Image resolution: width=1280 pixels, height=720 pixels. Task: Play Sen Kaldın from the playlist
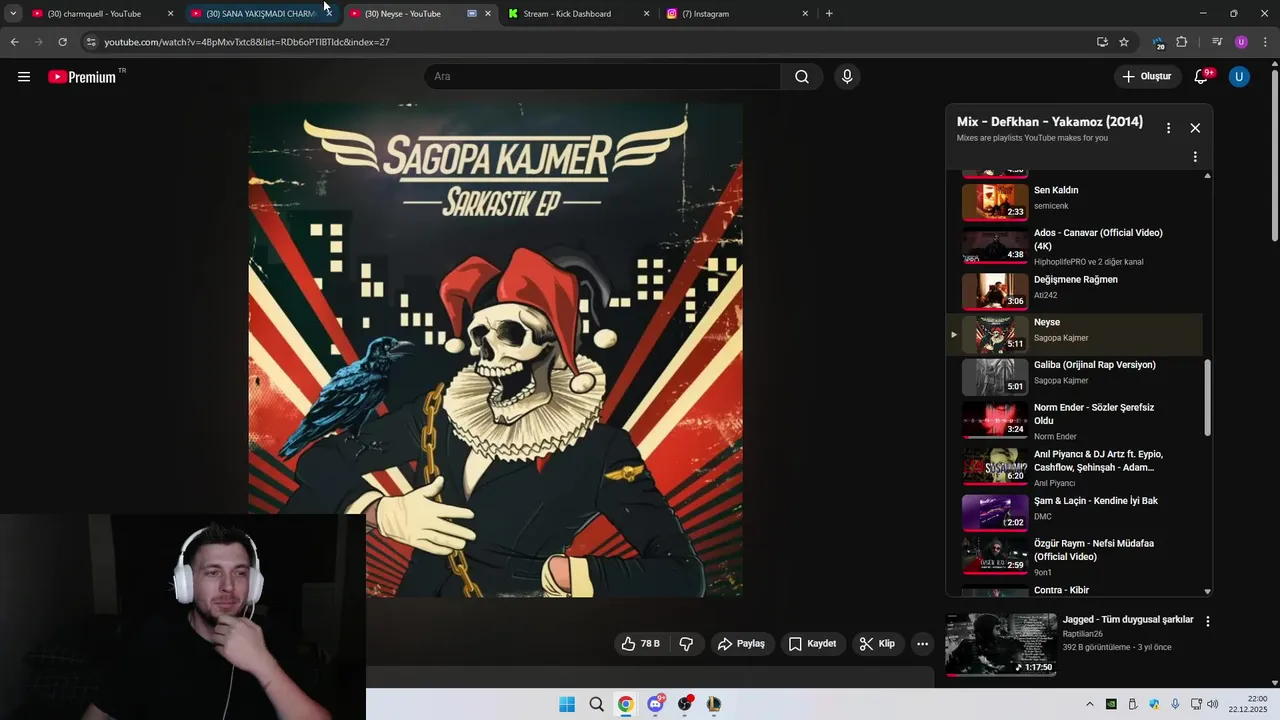click(1075, 200)
